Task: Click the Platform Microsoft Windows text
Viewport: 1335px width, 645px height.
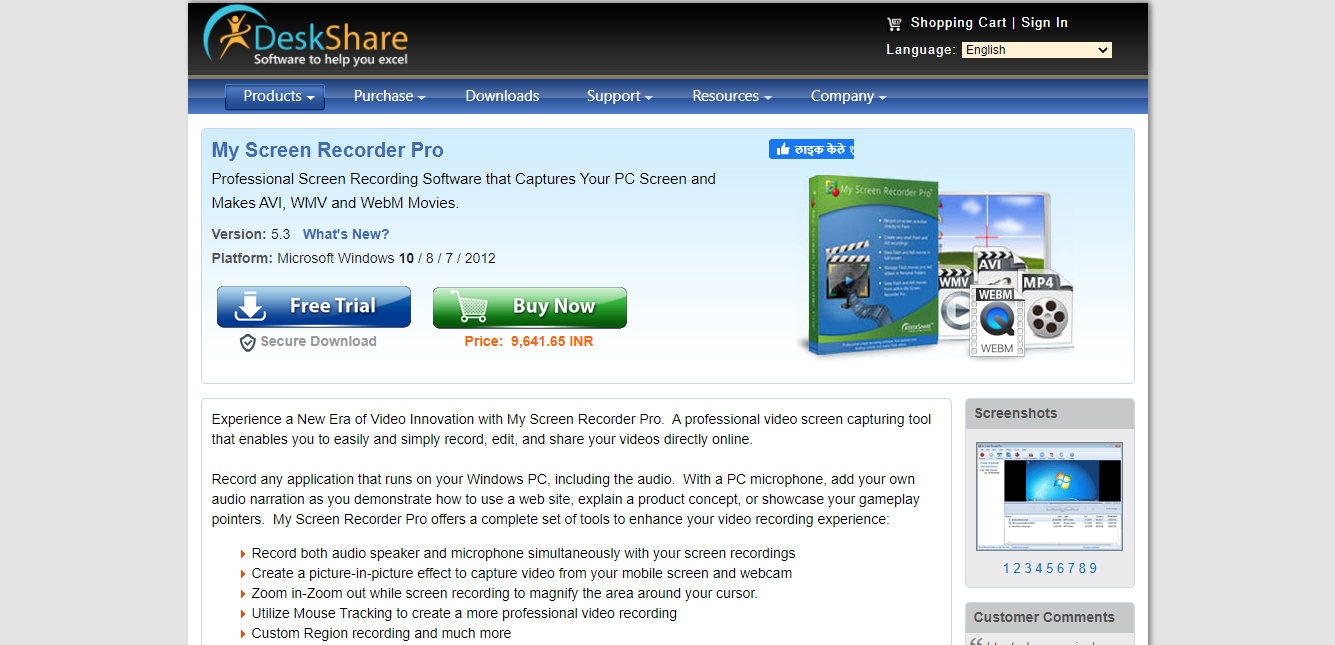Action: tap(353, 258)
